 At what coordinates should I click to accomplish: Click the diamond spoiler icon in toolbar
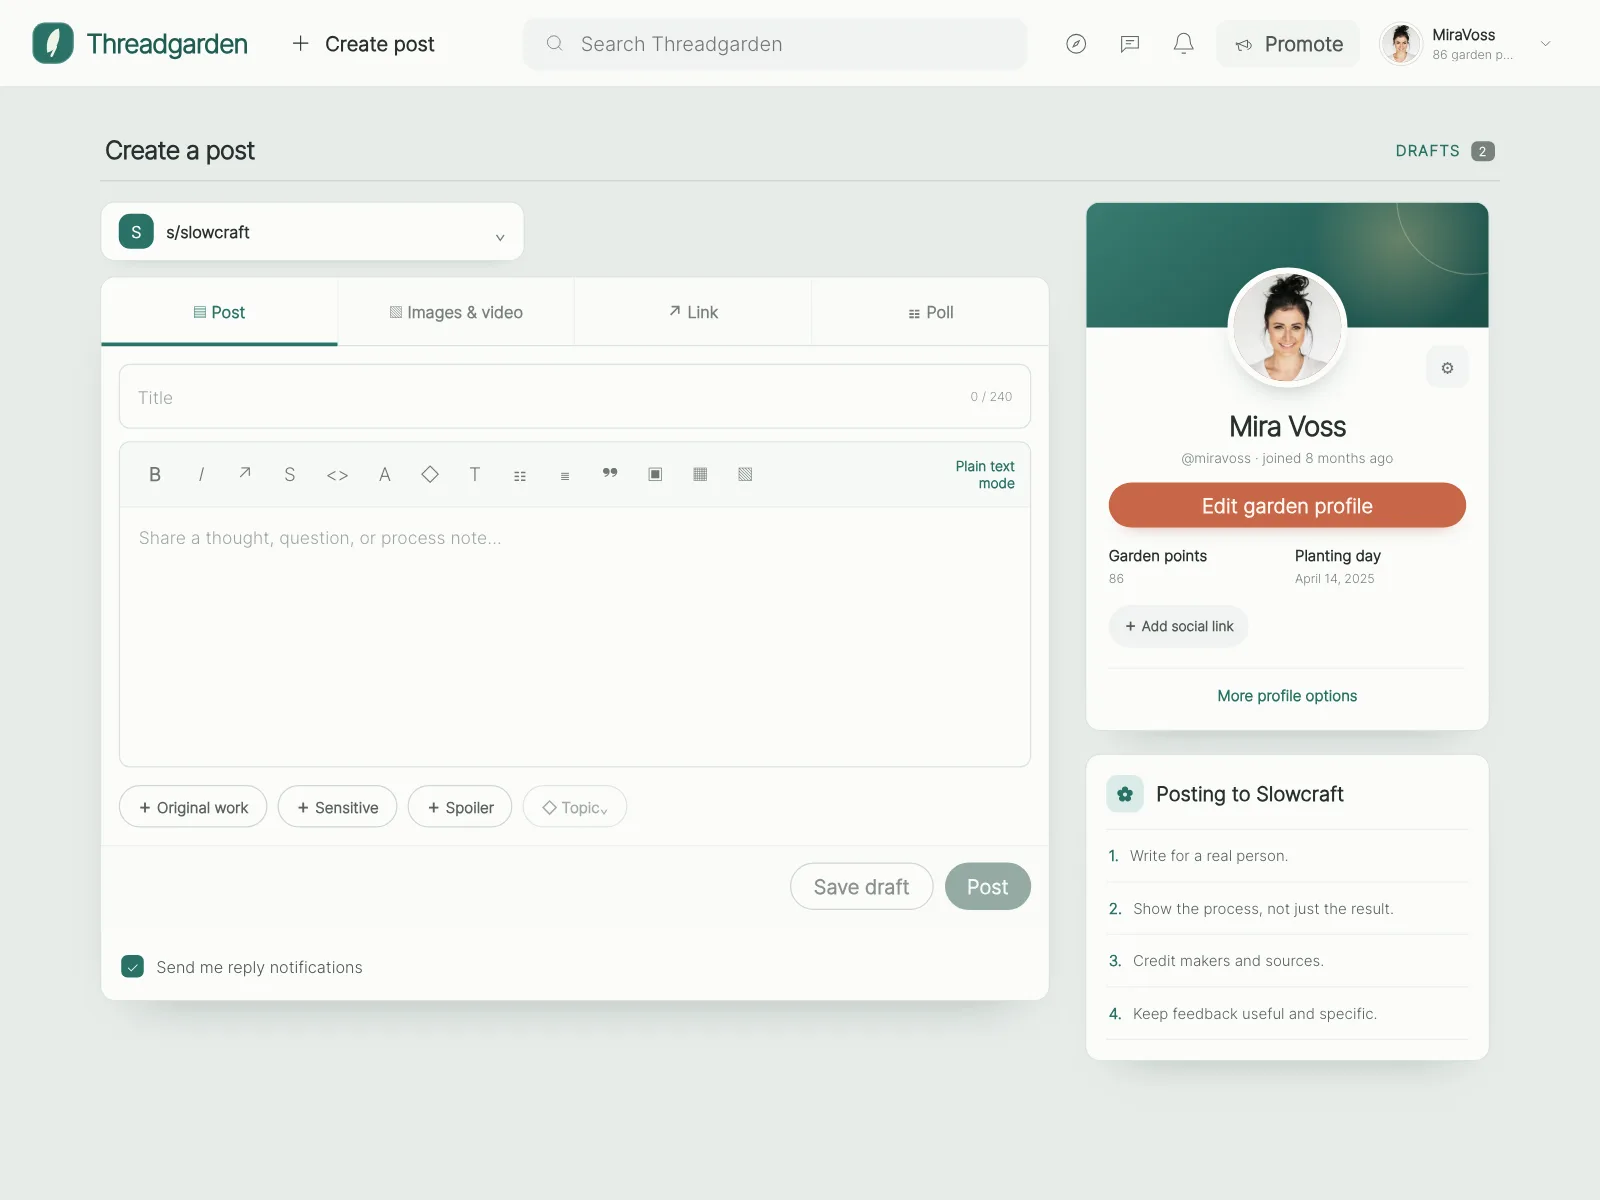point(430,474)
